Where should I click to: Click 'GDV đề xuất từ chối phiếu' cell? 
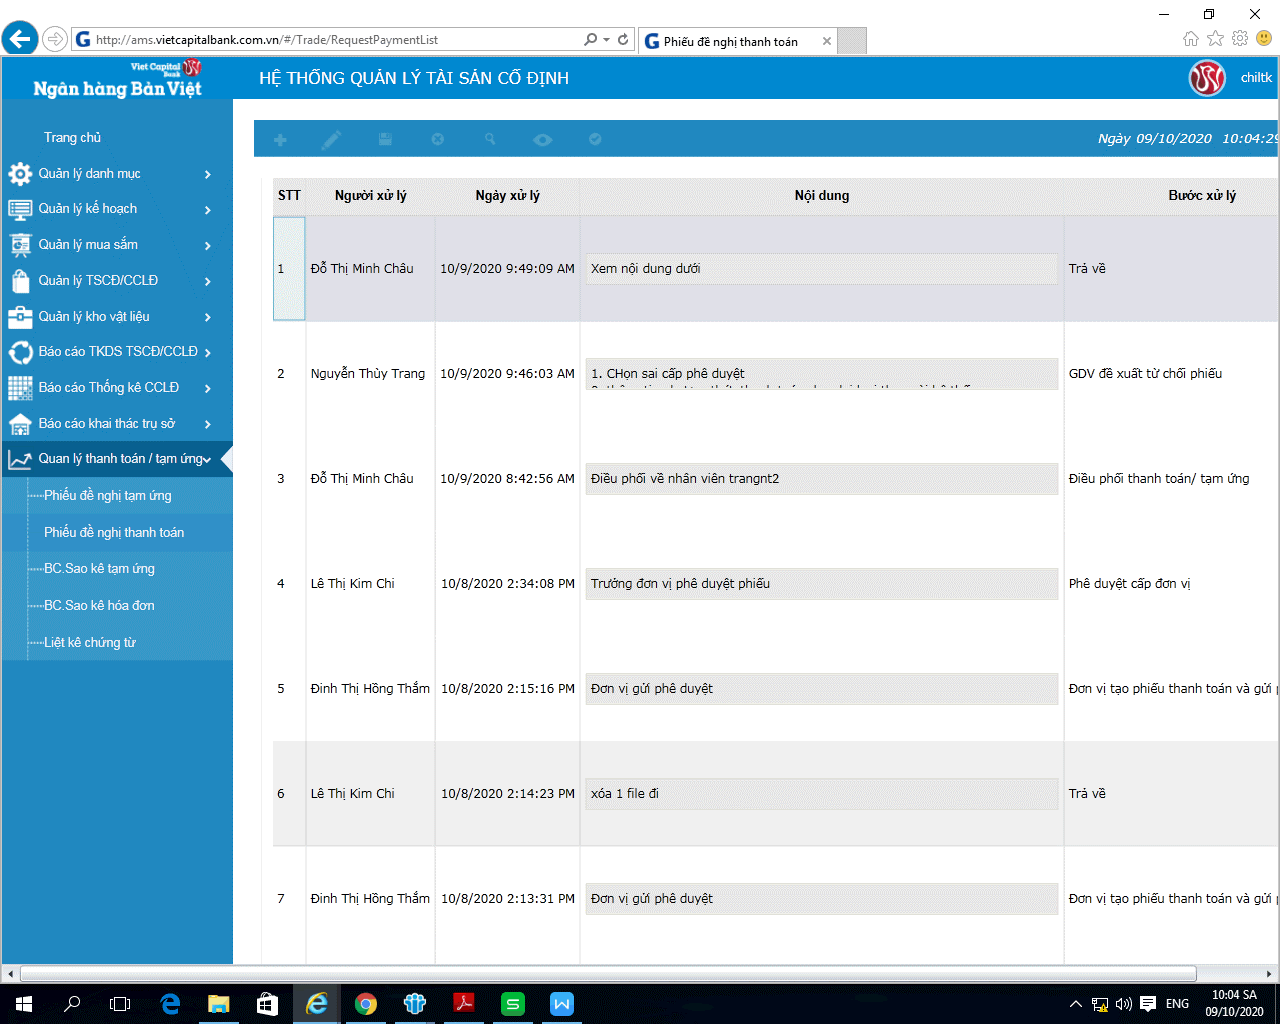point(1146,374)
